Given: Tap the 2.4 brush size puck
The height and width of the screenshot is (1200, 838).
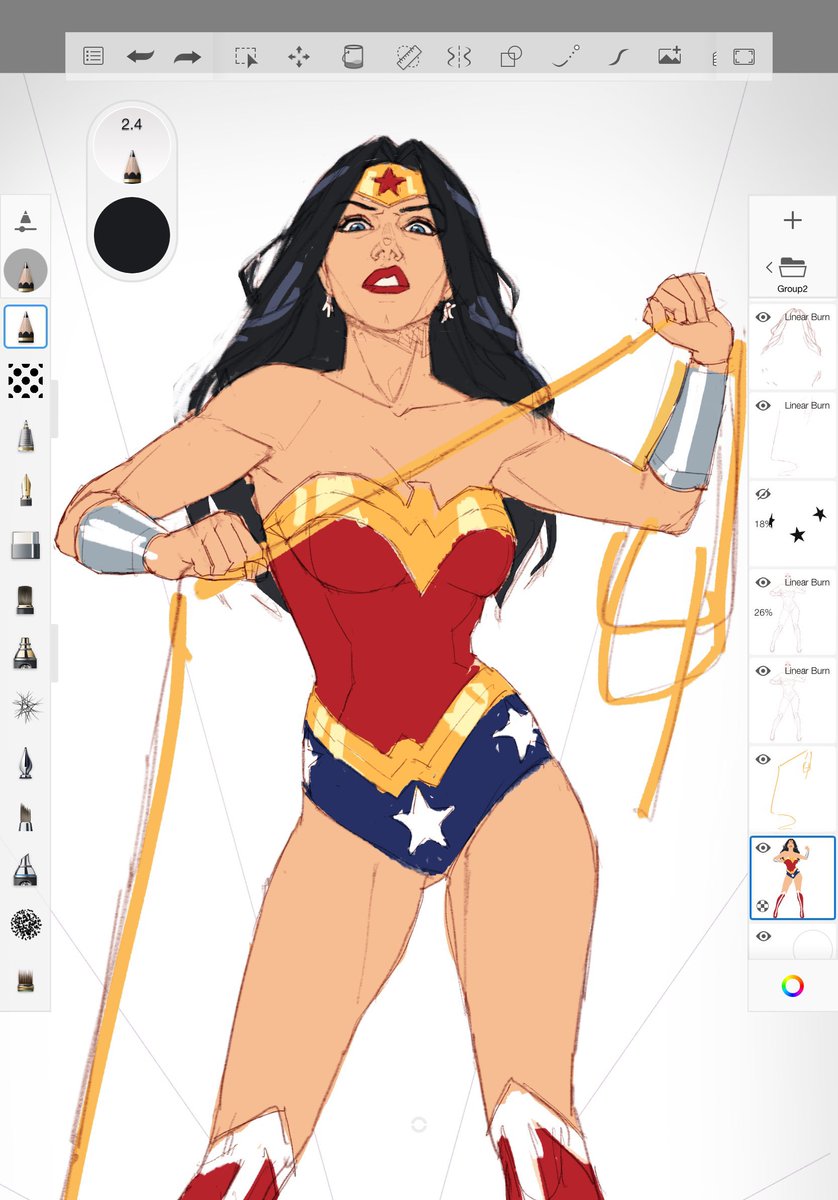Looking at the screenshot, I should (x=132, y=145).
